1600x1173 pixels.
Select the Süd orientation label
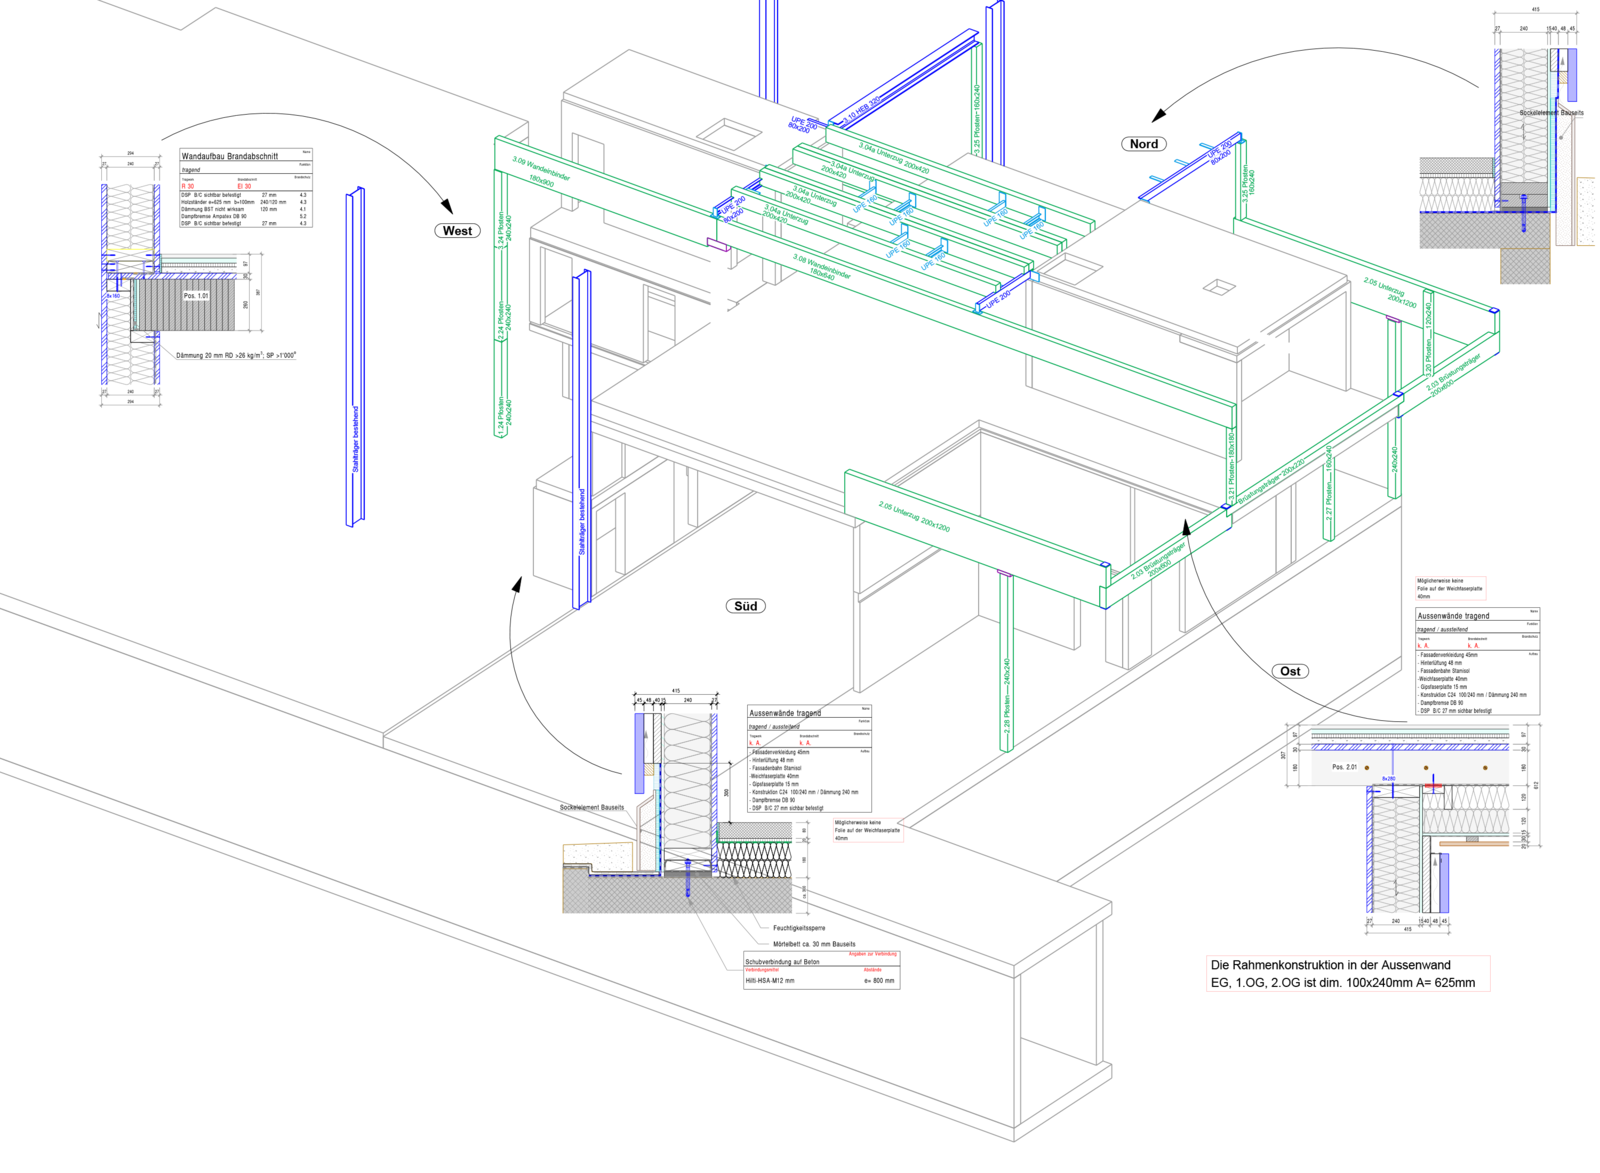click(x=745, y=606)
